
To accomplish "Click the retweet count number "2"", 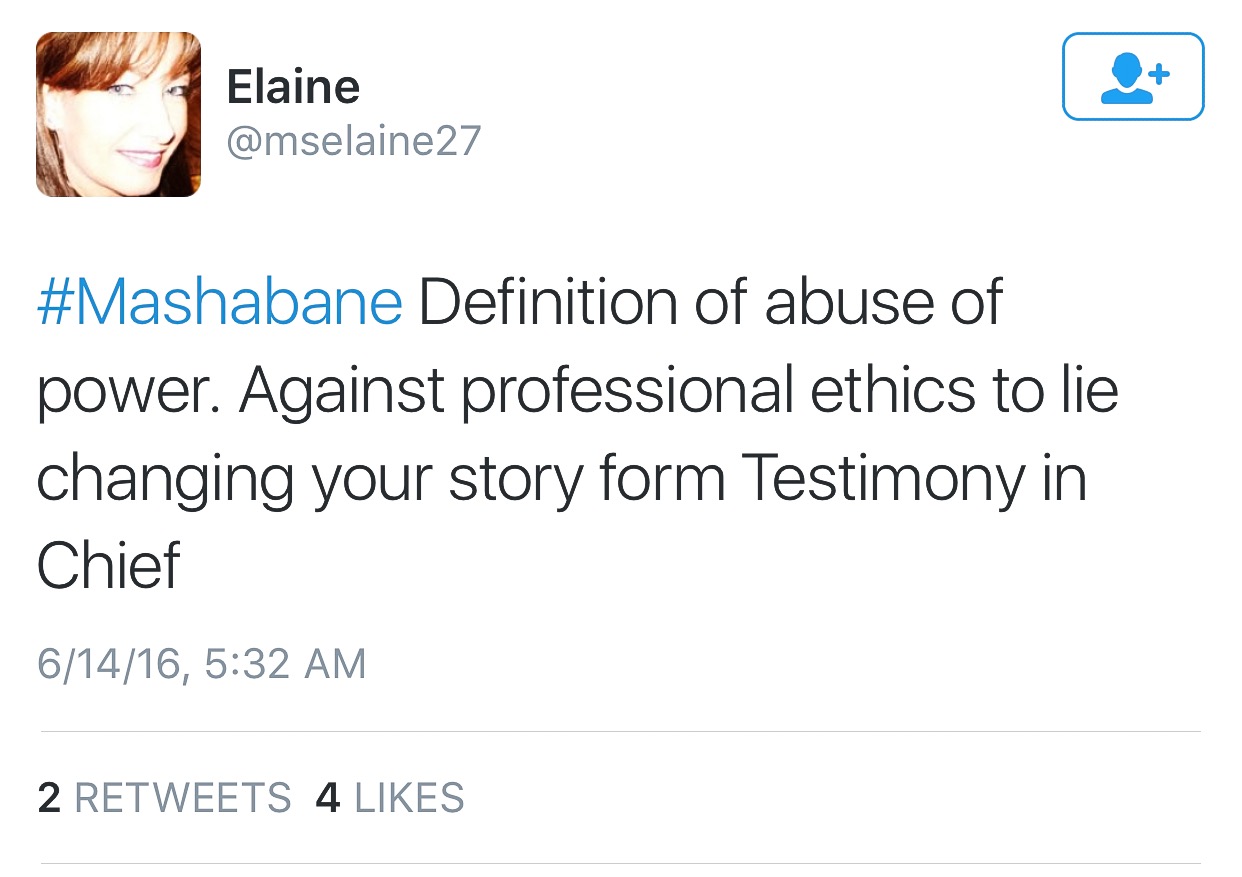I will (x=49, y=798).
